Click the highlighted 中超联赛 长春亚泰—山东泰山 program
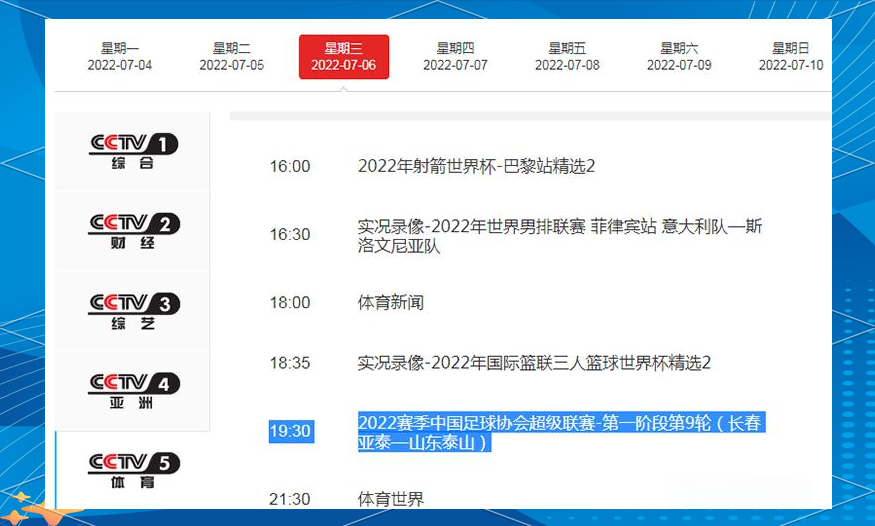 pos(561,432)
